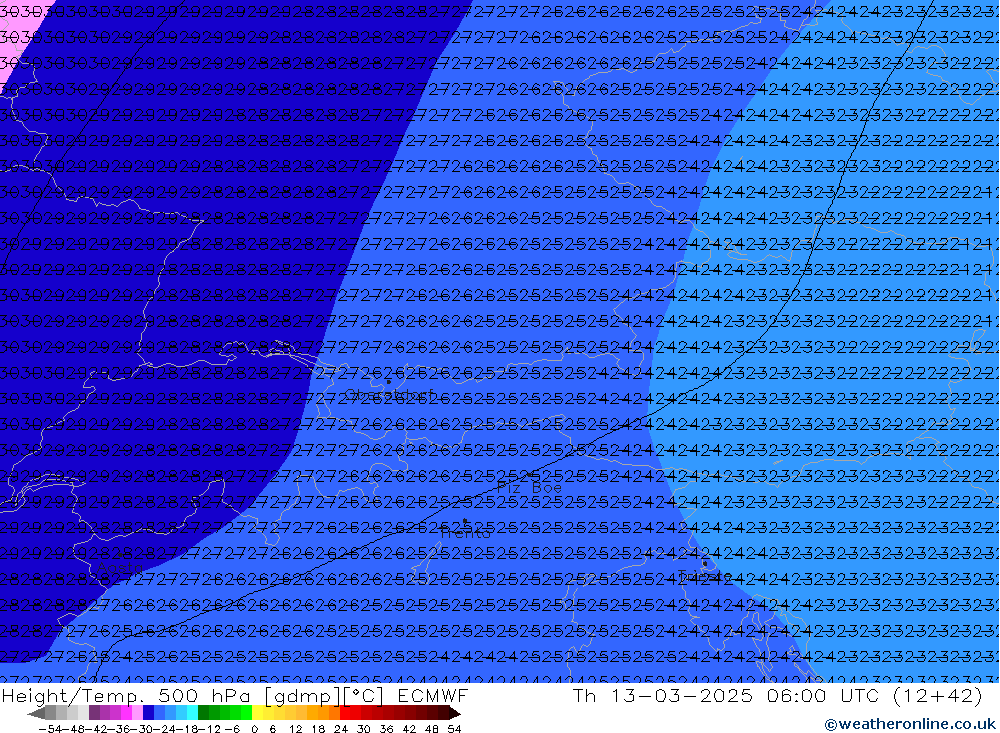Select the Piz Boe location label
The height and width of the screenshot is (733, 1000).
pos(529,488)
